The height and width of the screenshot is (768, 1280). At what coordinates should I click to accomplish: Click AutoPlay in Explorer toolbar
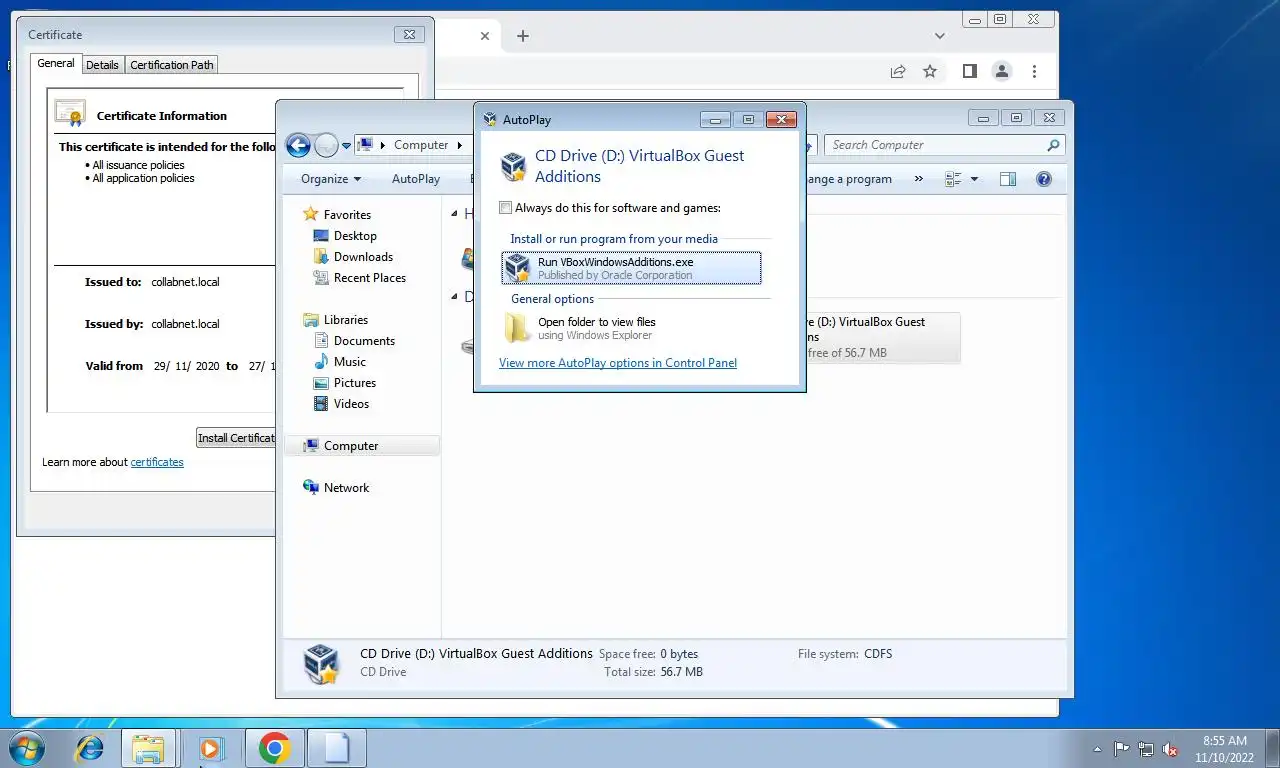tap(416, 179)
